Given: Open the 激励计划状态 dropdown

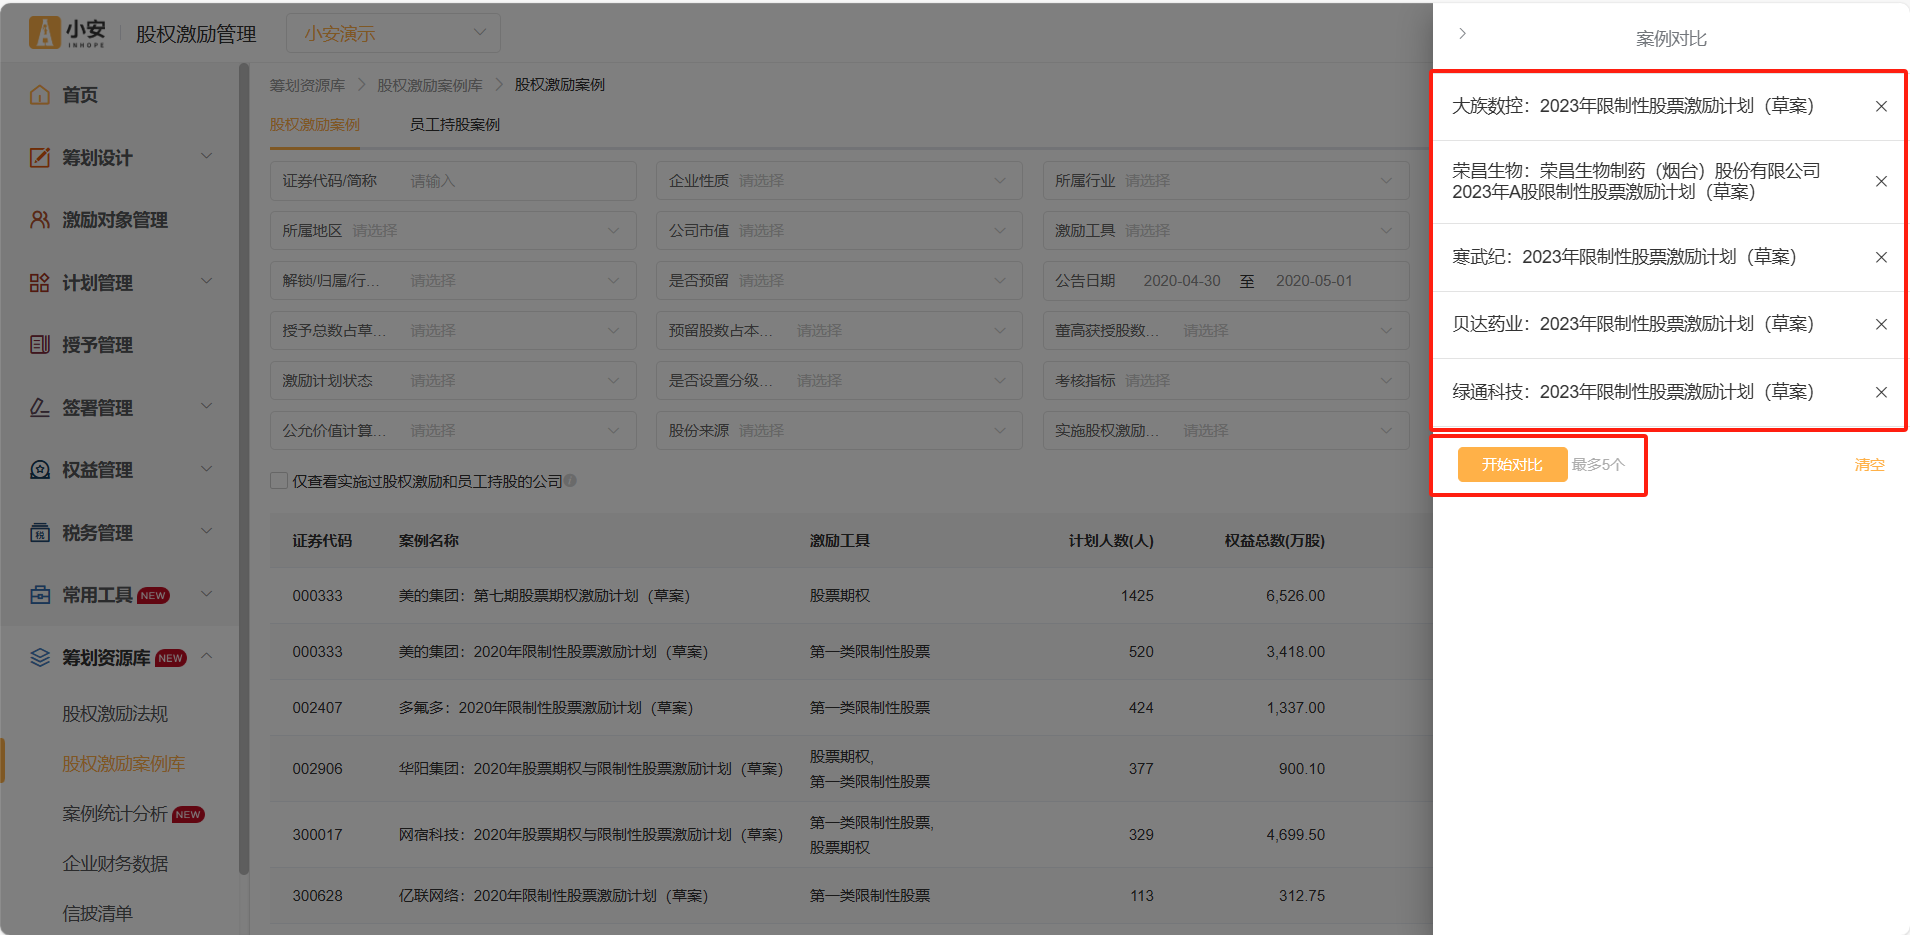Looking at the screenshot, I should [453, 381].
